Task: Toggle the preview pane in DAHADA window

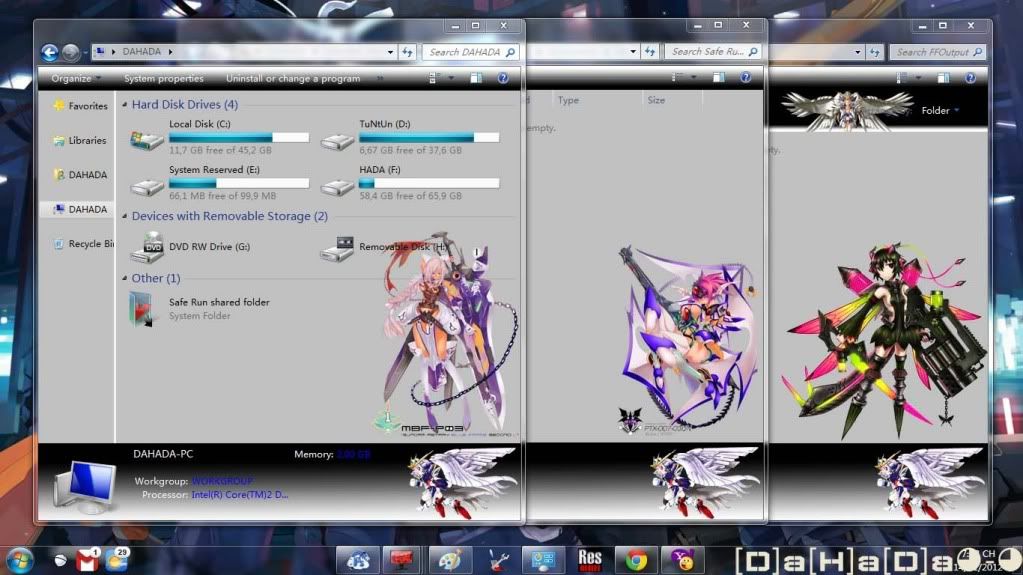Action: (474, 78)
